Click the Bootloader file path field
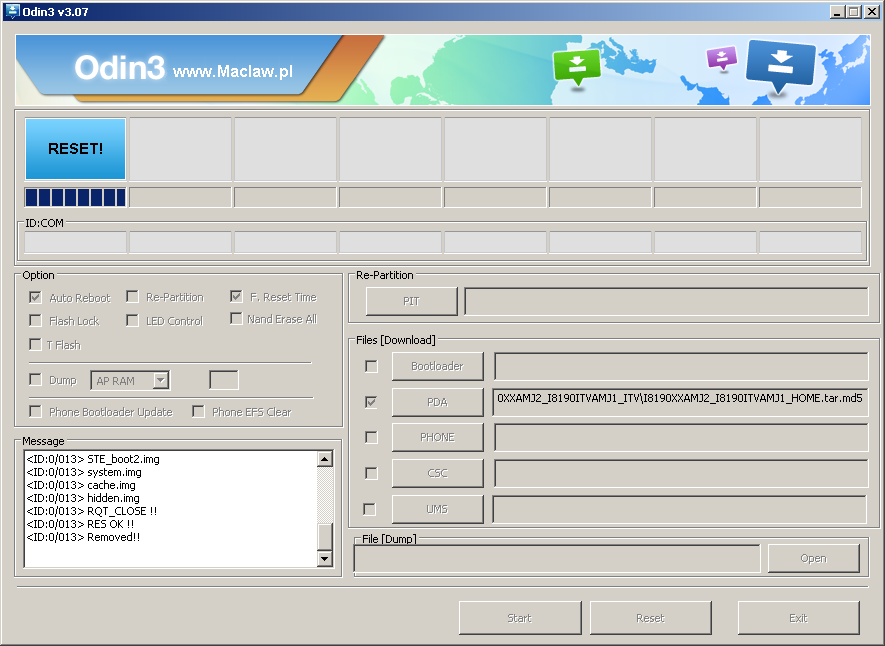The image size is (885, 646). (x=681, y=366)
